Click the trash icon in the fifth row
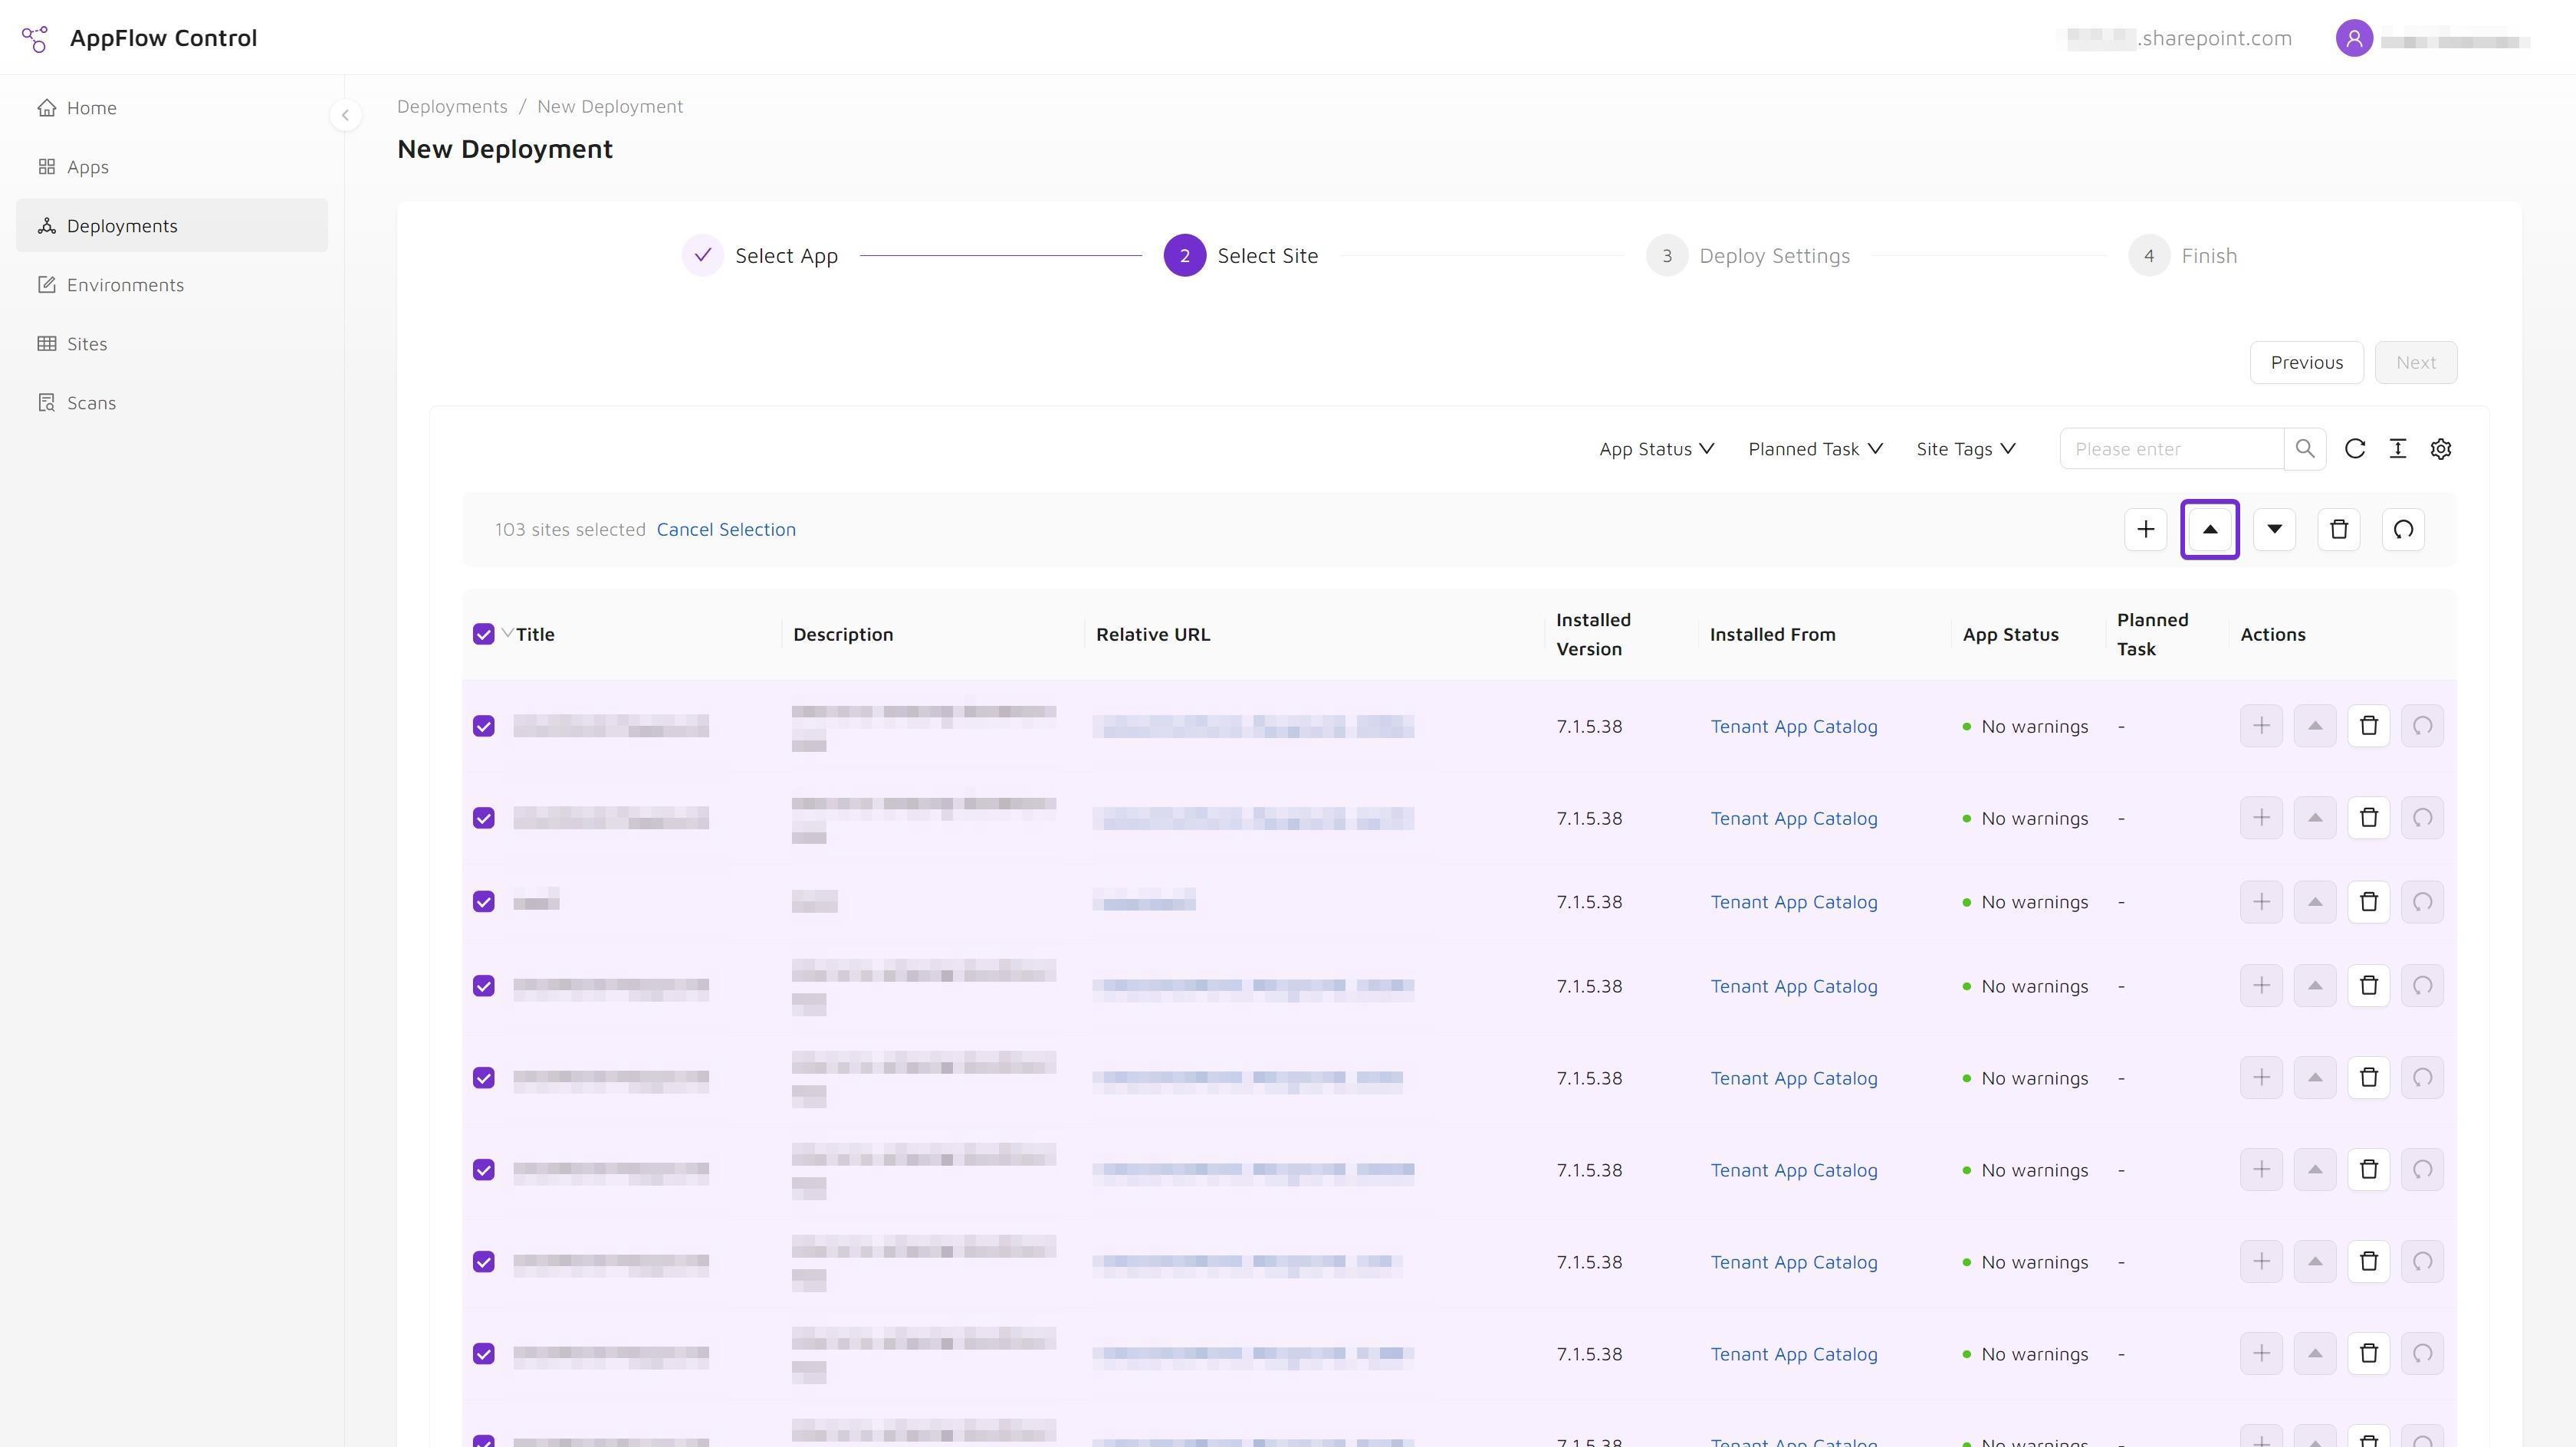The width and height of the screenshot is (2576, 1447). tap(2369, 1078)
